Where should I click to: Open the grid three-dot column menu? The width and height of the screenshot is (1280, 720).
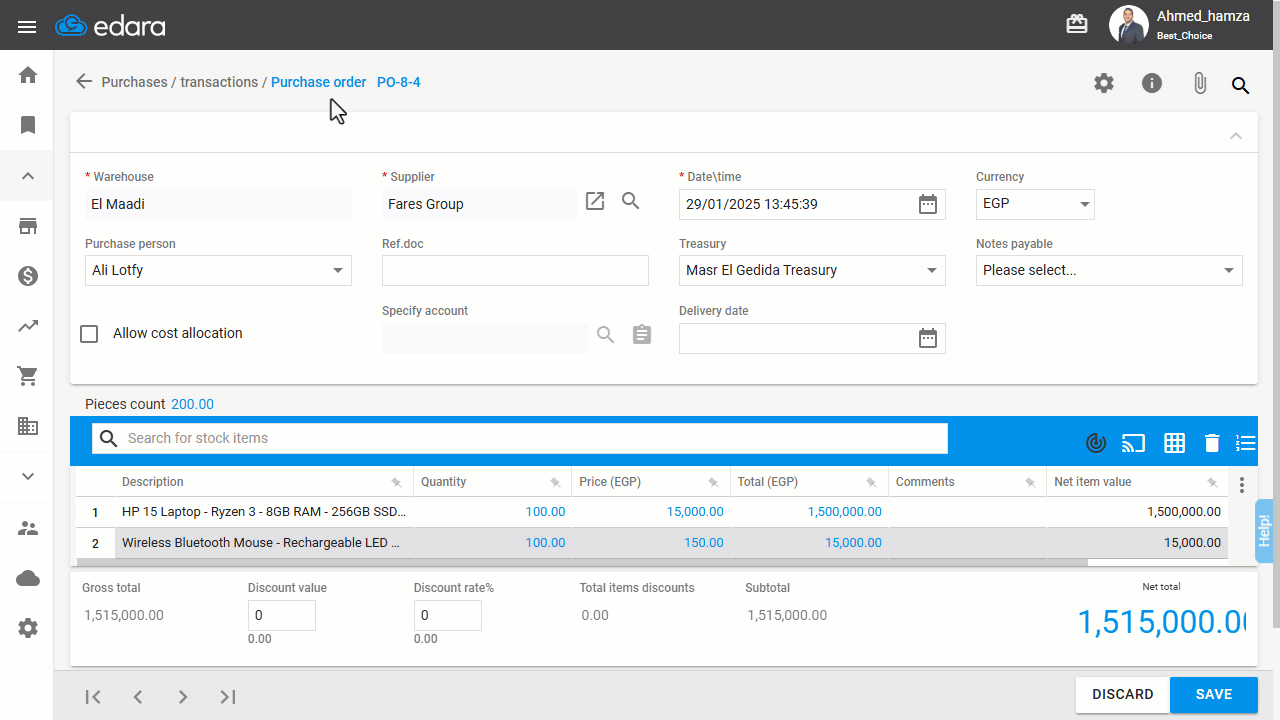[1242, 485]
